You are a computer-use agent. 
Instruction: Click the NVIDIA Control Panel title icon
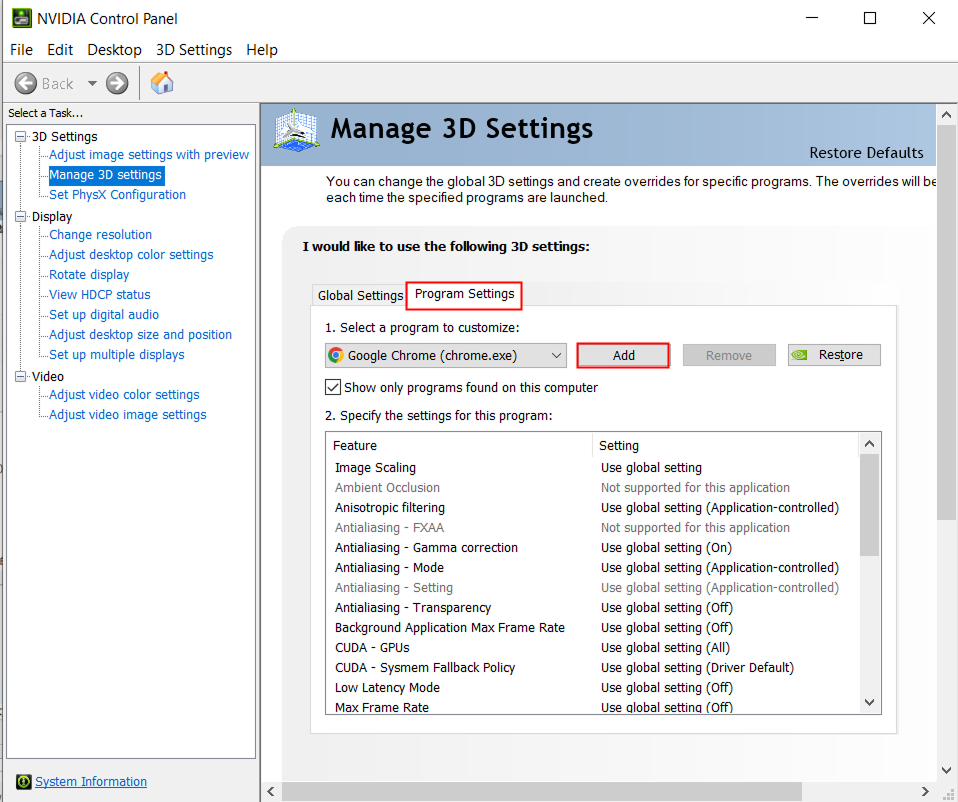tap(20, 18)
